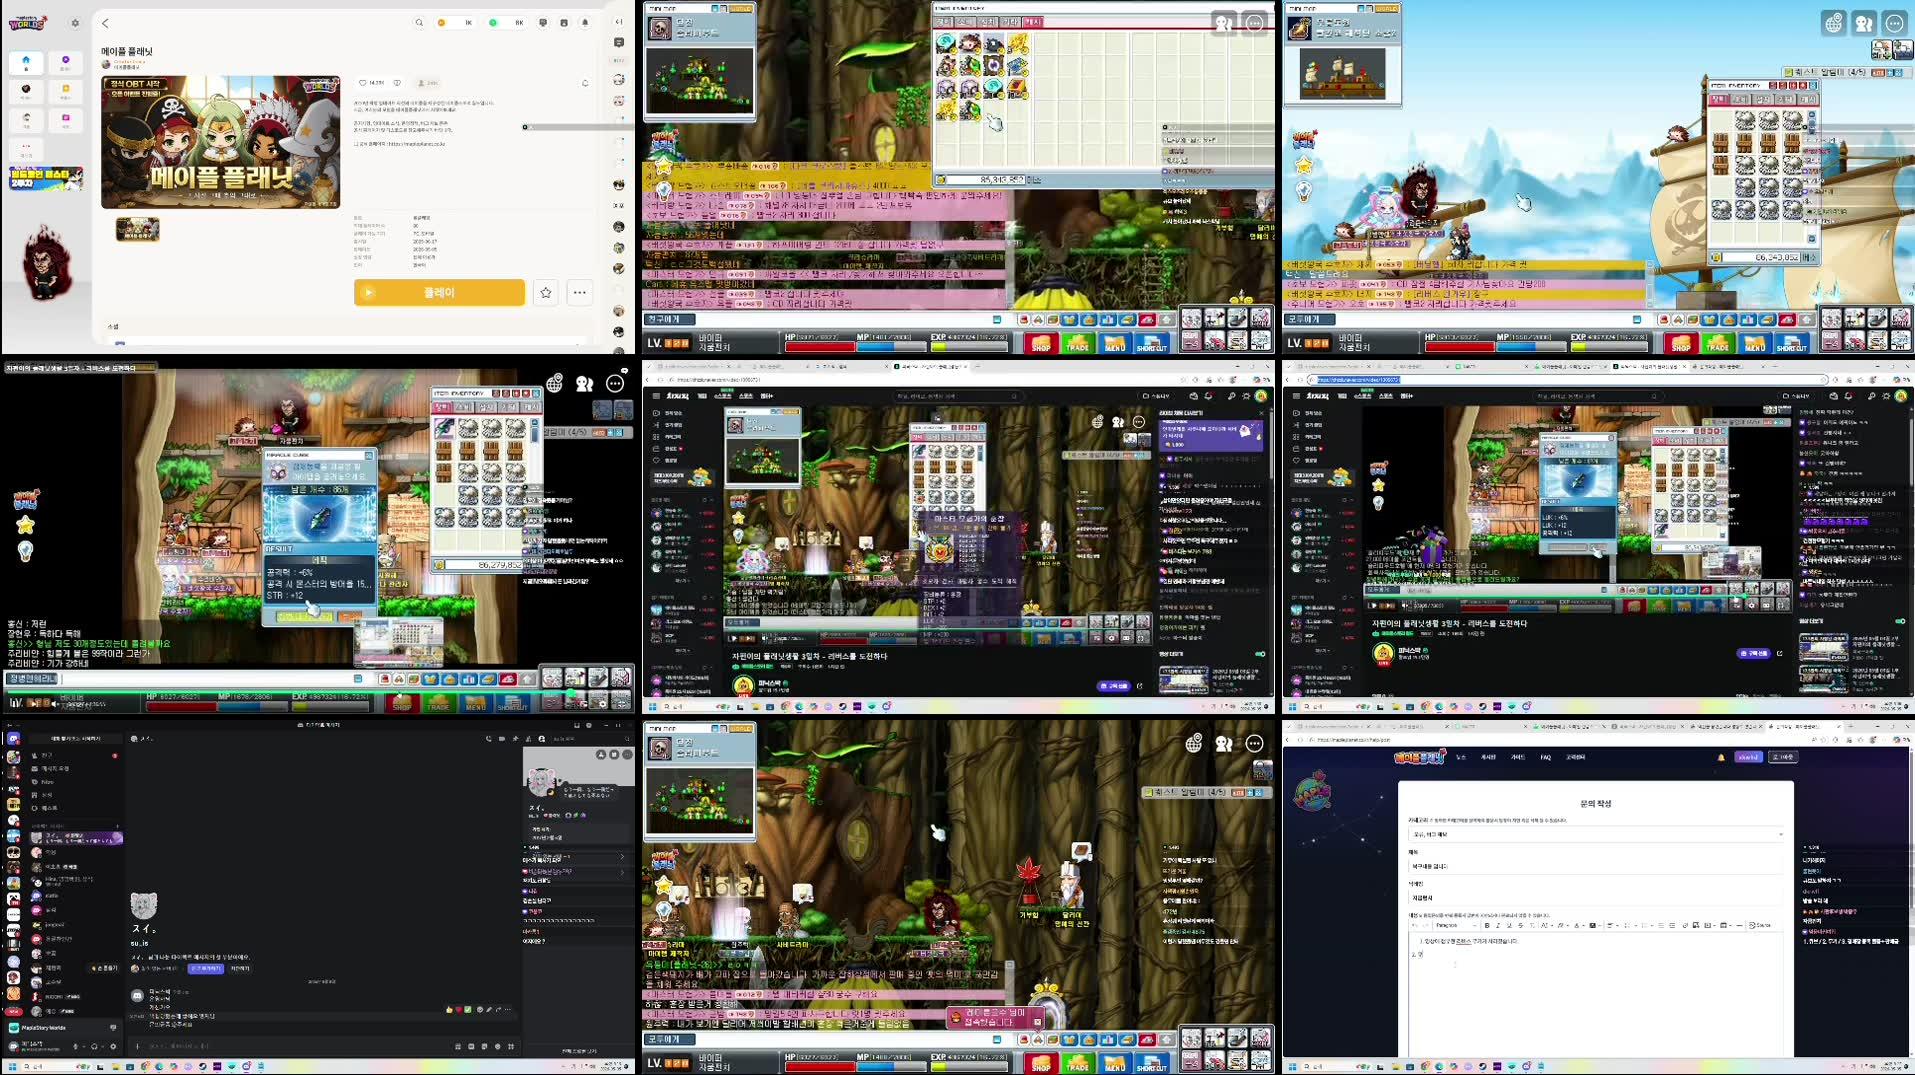Mute microphone in Discord user panel

[x=76, y=1046]
